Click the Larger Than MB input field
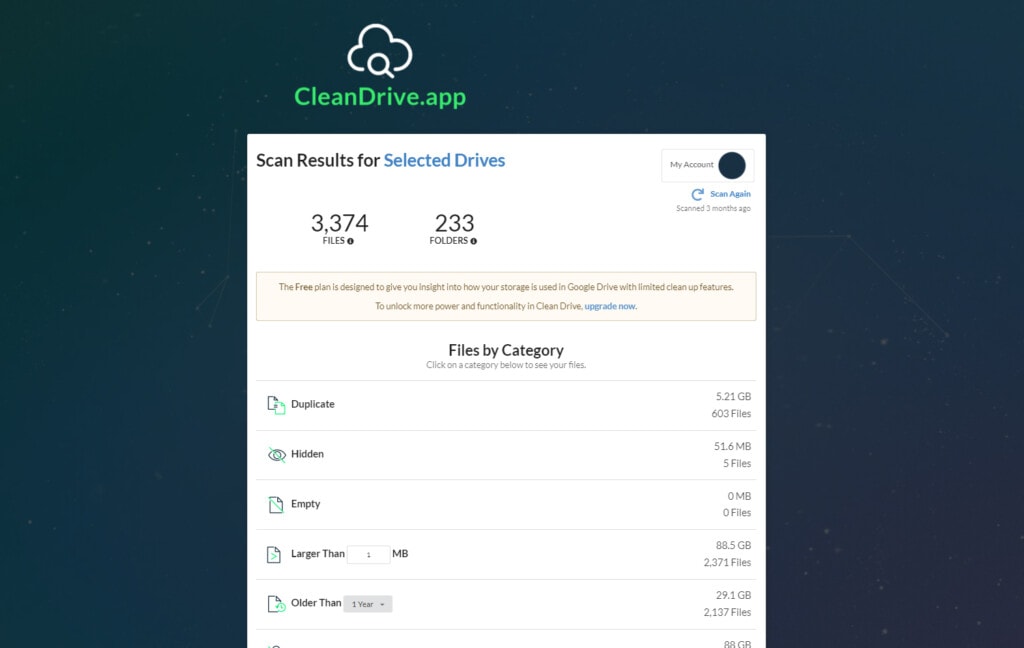 [x=368, y=555]
